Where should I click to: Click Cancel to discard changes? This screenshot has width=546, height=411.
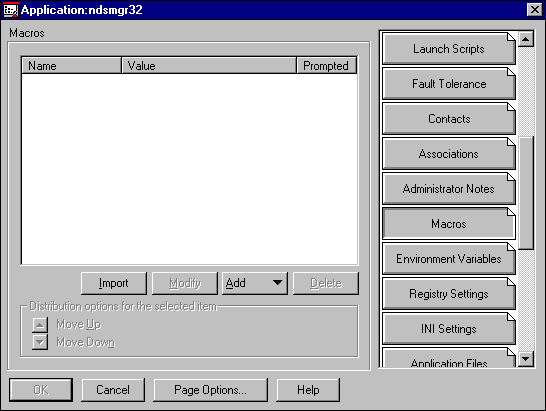[x=113, y=390]
